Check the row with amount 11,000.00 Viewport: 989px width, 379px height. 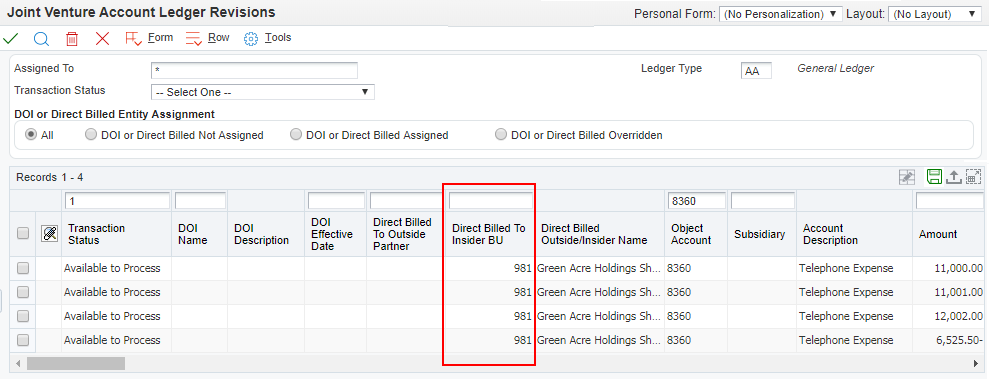pos(23,268)
